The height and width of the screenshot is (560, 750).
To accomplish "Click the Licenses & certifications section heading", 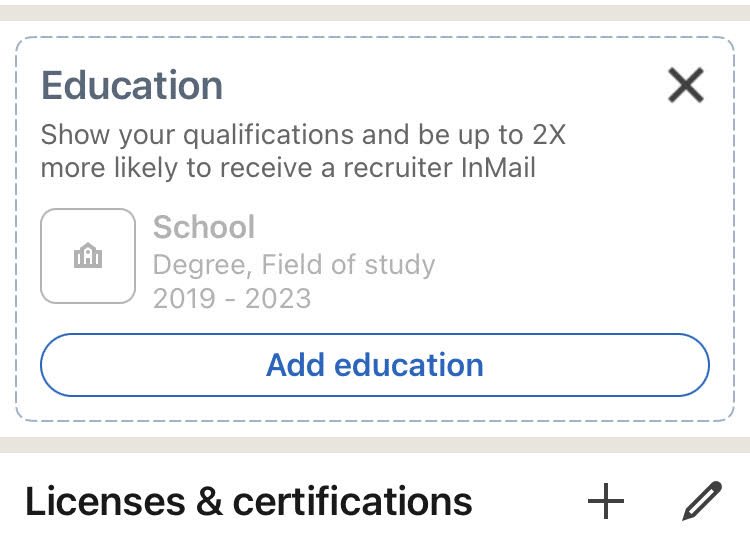I will pyautogui.click(x=249, y=501).
